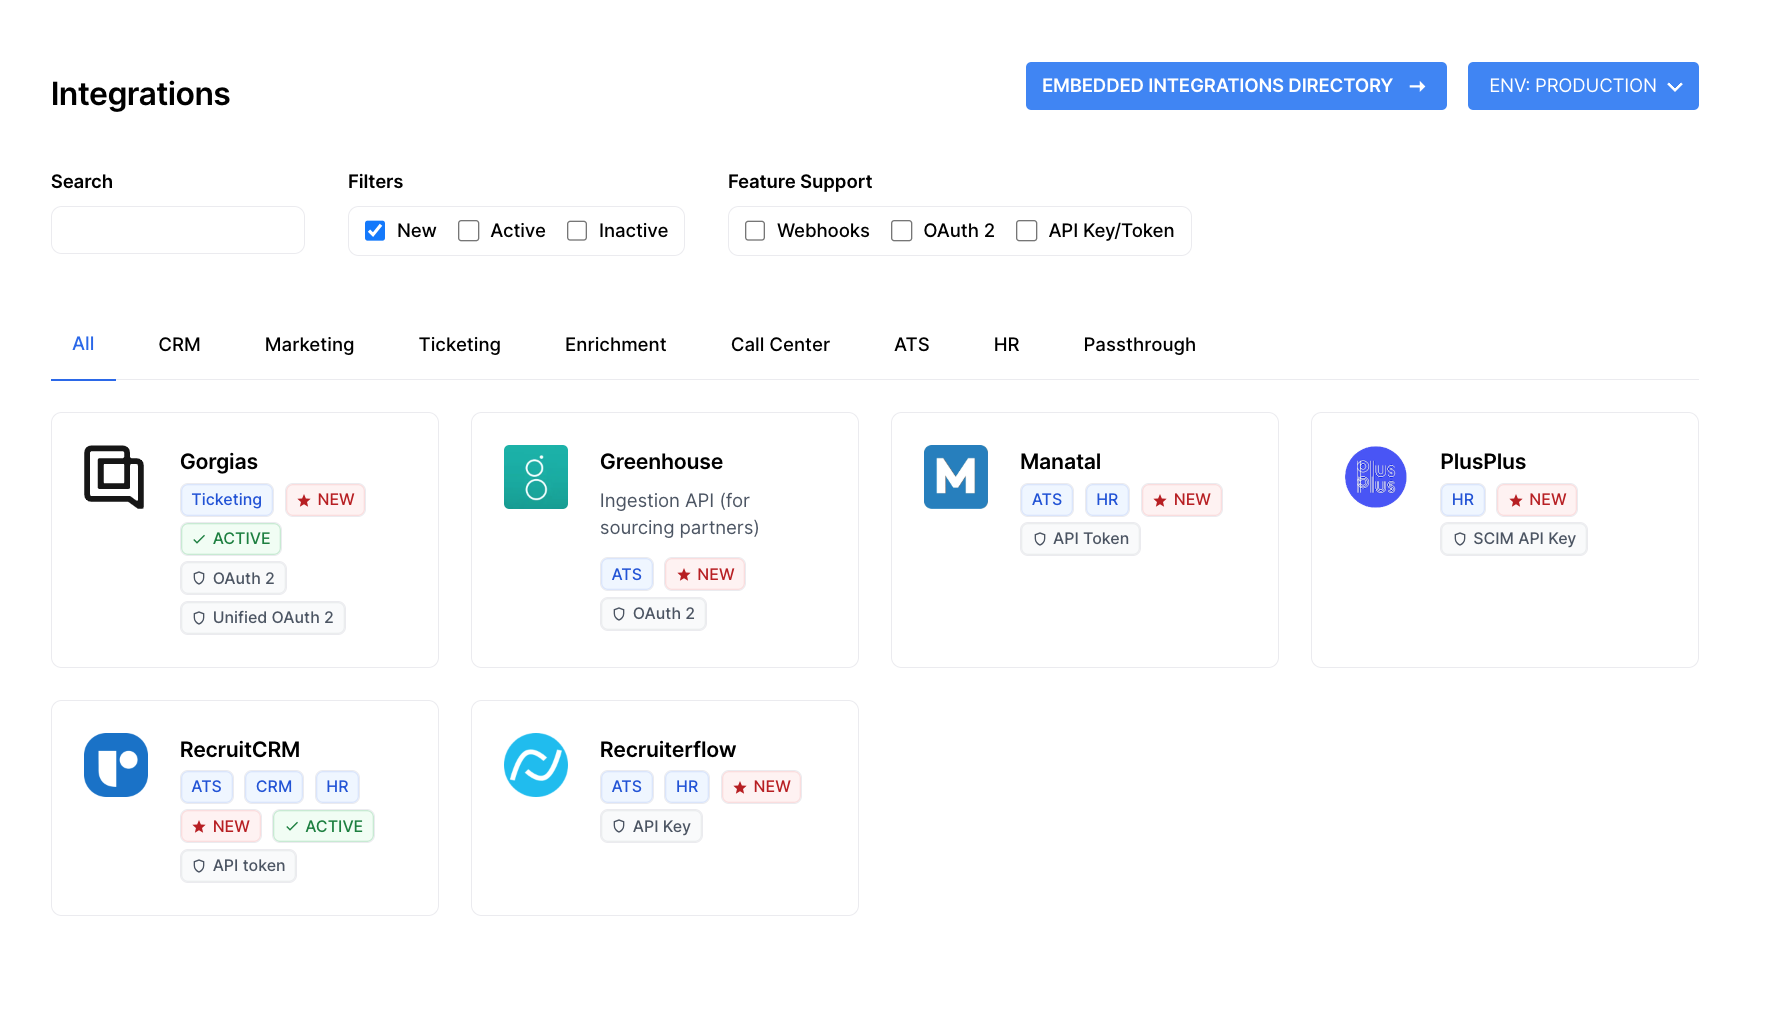Check the Webhooks feature support box

(x=755, y=231)
